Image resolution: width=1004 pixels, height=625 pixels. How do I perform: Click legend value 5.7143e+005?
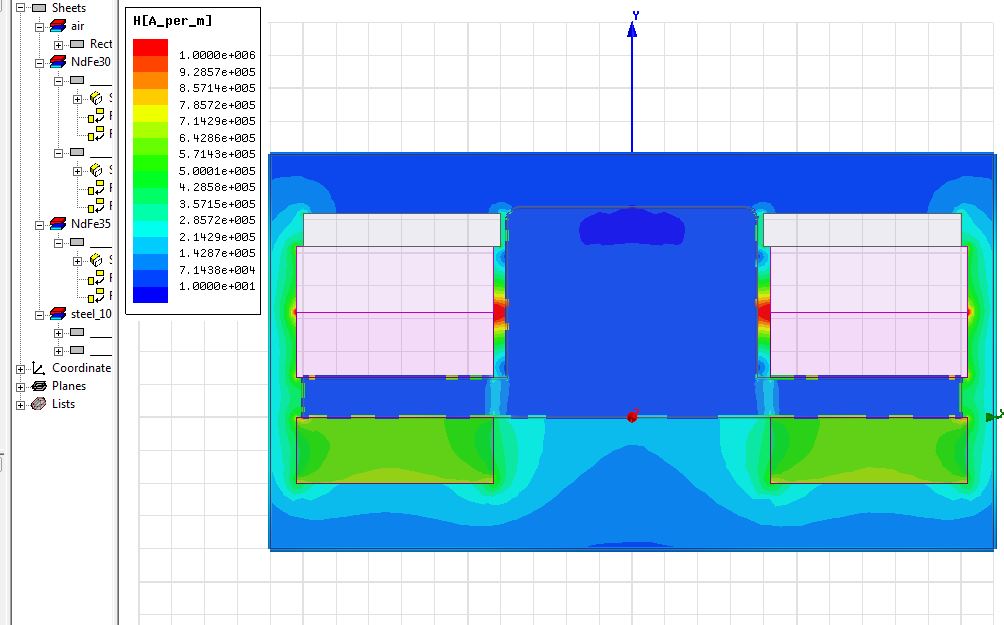coord(217,154)
